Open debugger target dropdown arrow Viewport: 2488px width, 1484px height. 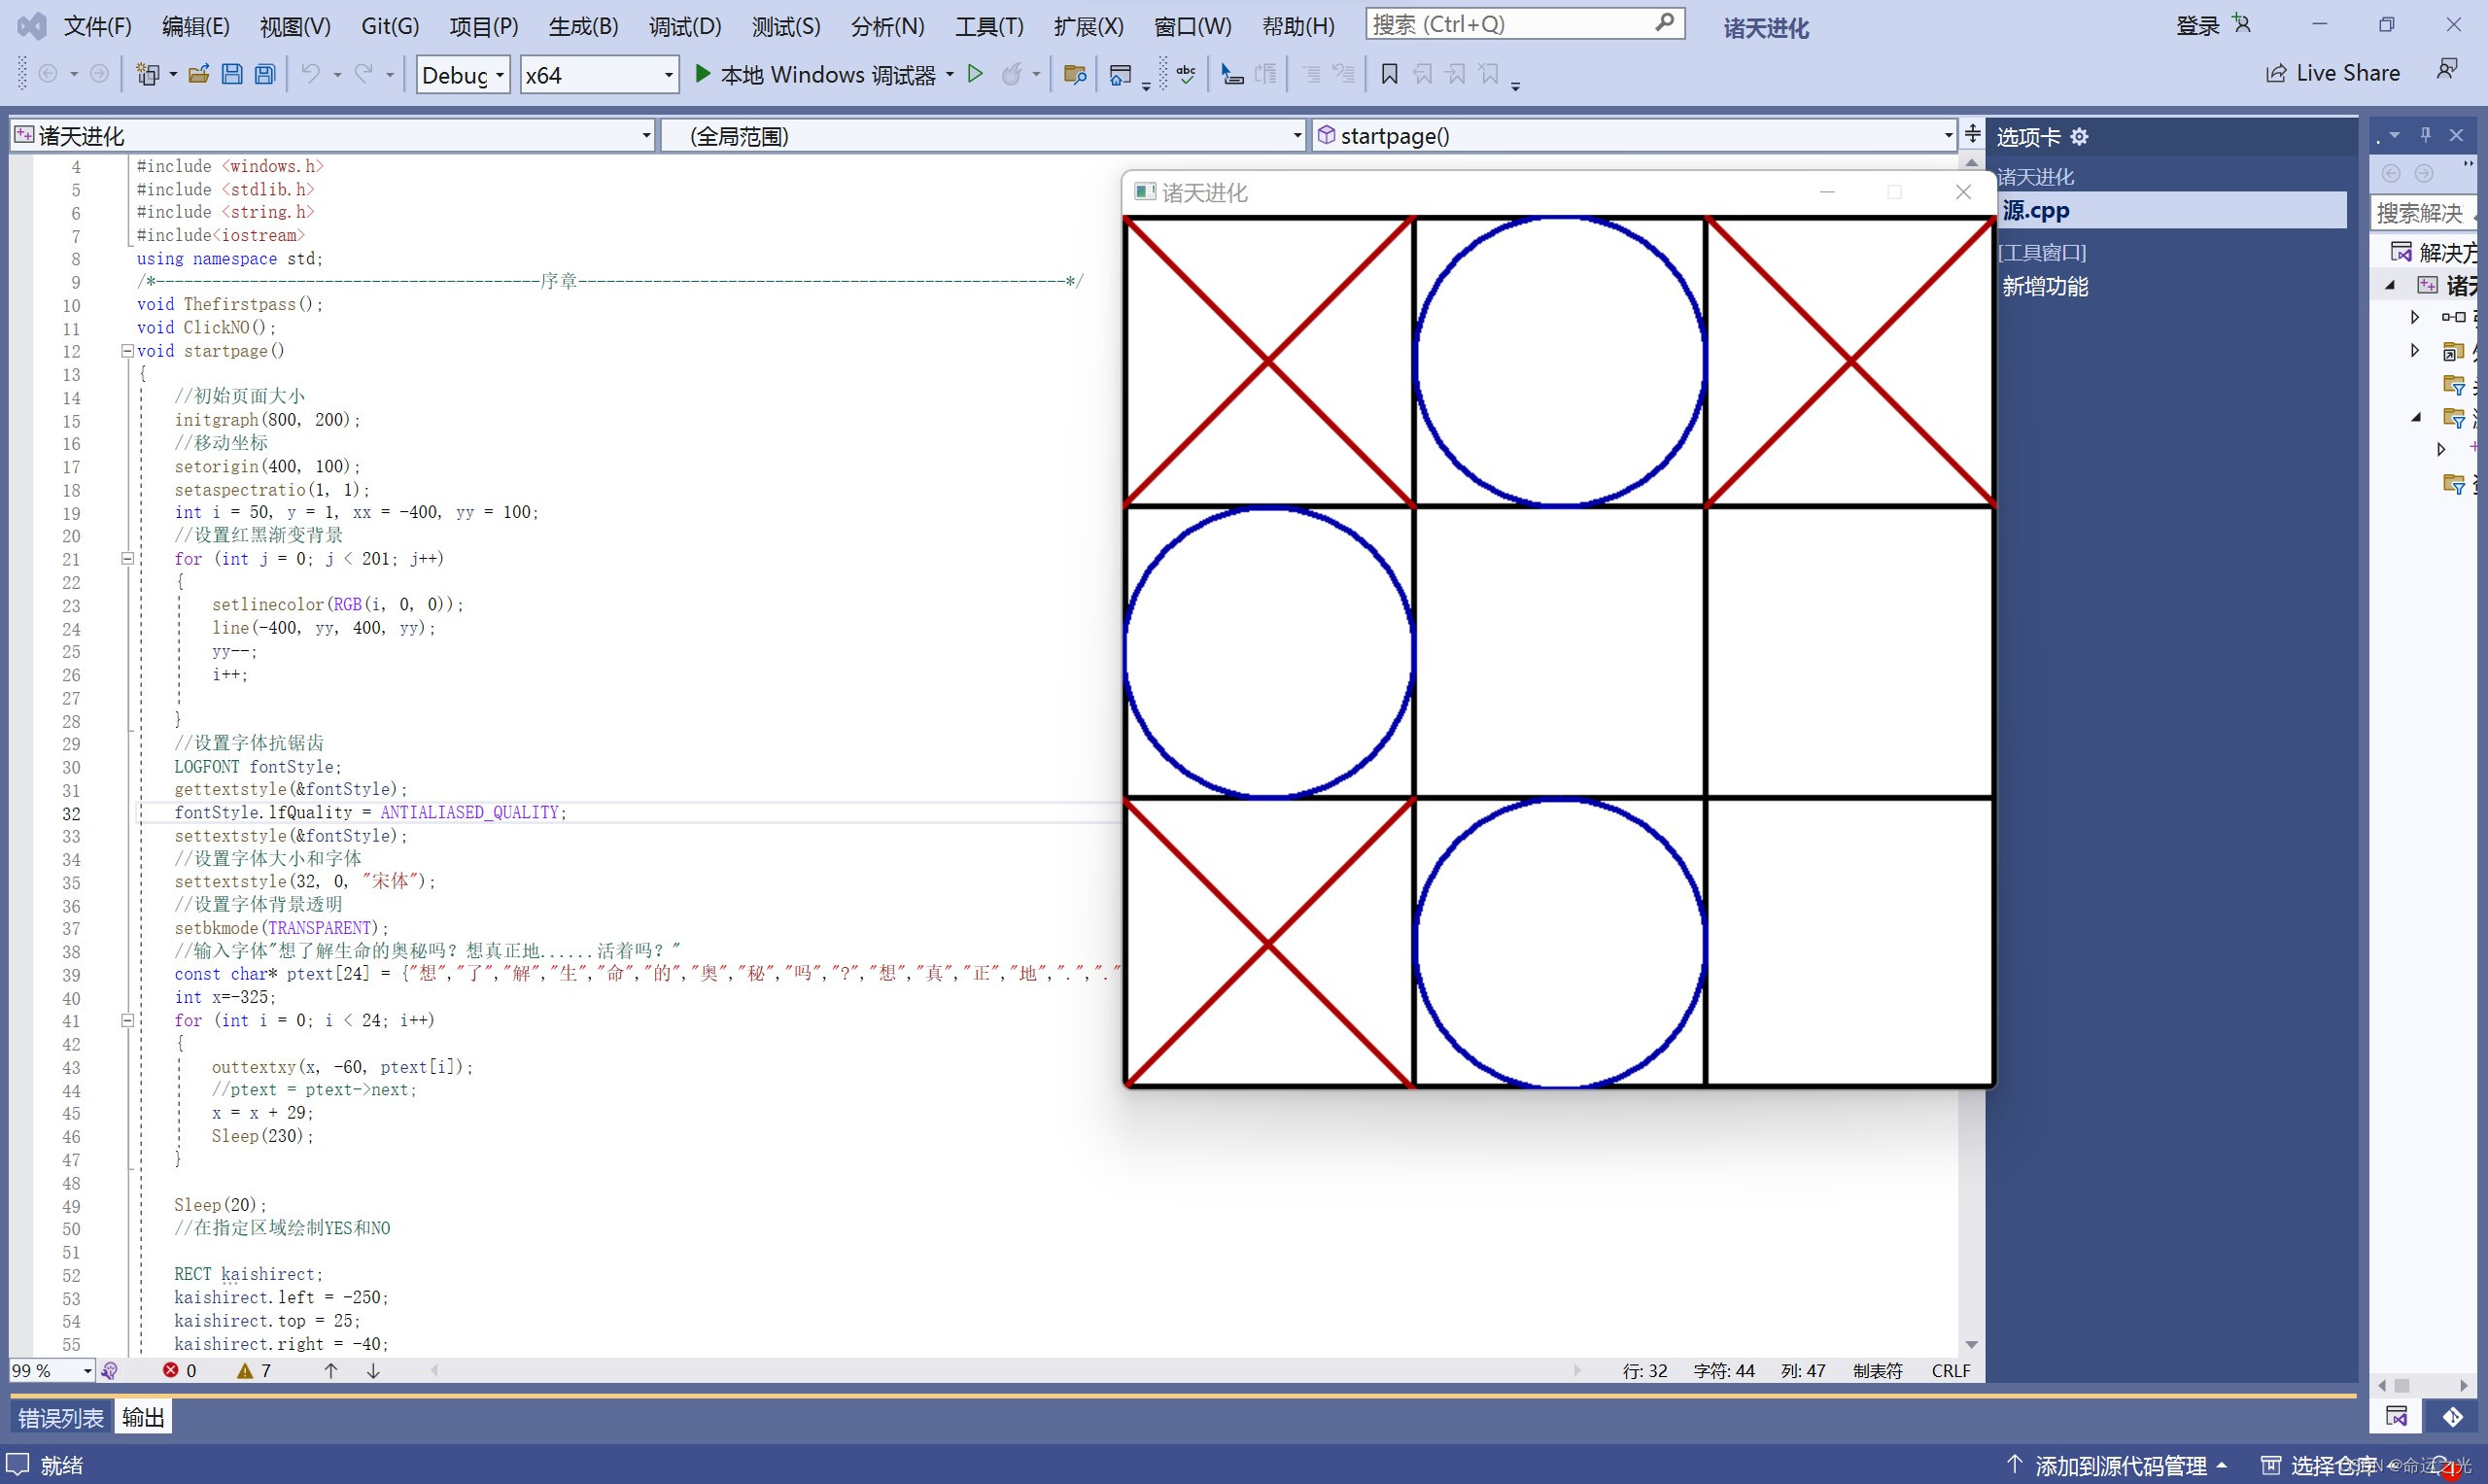(x=949, y=74)
